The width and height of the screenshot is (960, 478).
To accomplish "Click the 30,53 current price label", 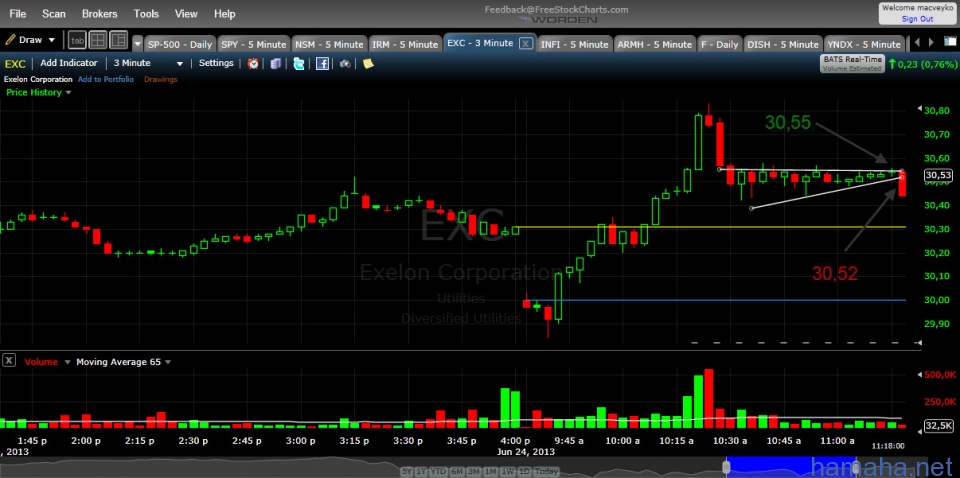I will click(938, 176).
